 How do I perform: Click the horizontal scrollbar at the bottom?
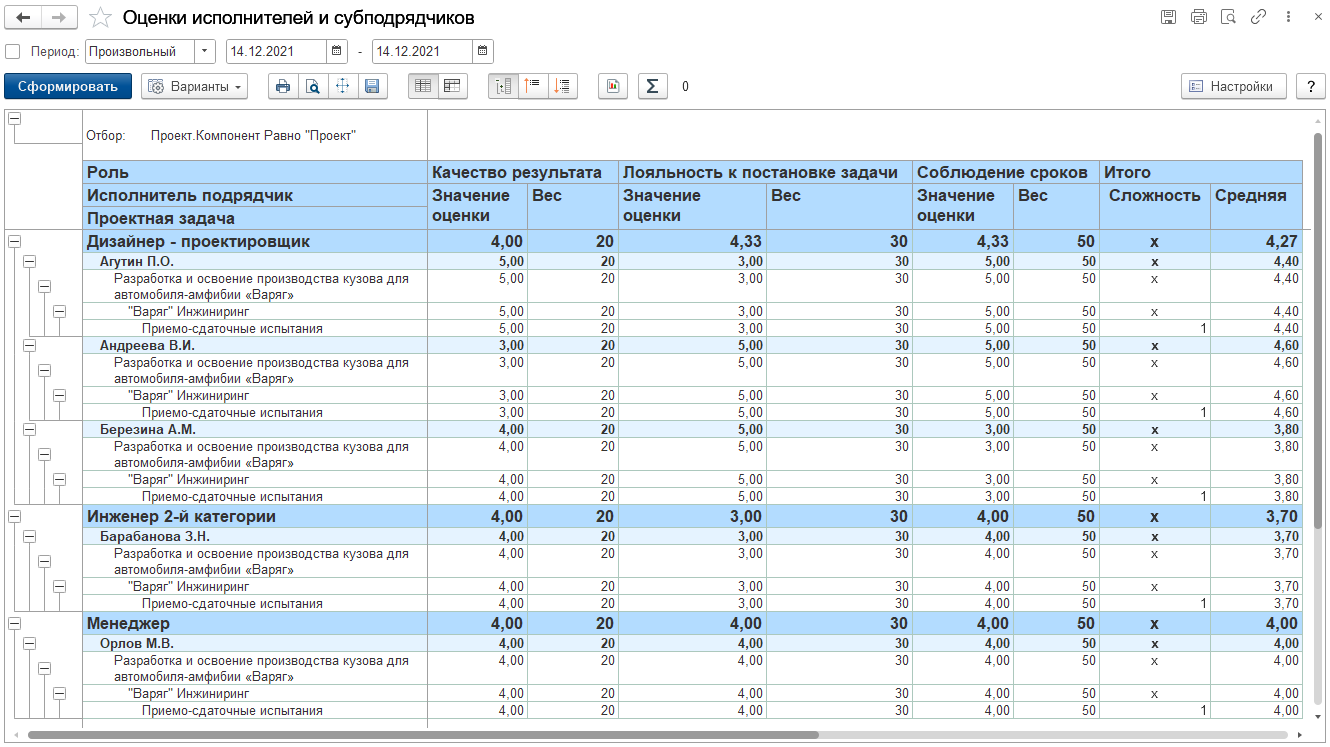tap(422, 735)
